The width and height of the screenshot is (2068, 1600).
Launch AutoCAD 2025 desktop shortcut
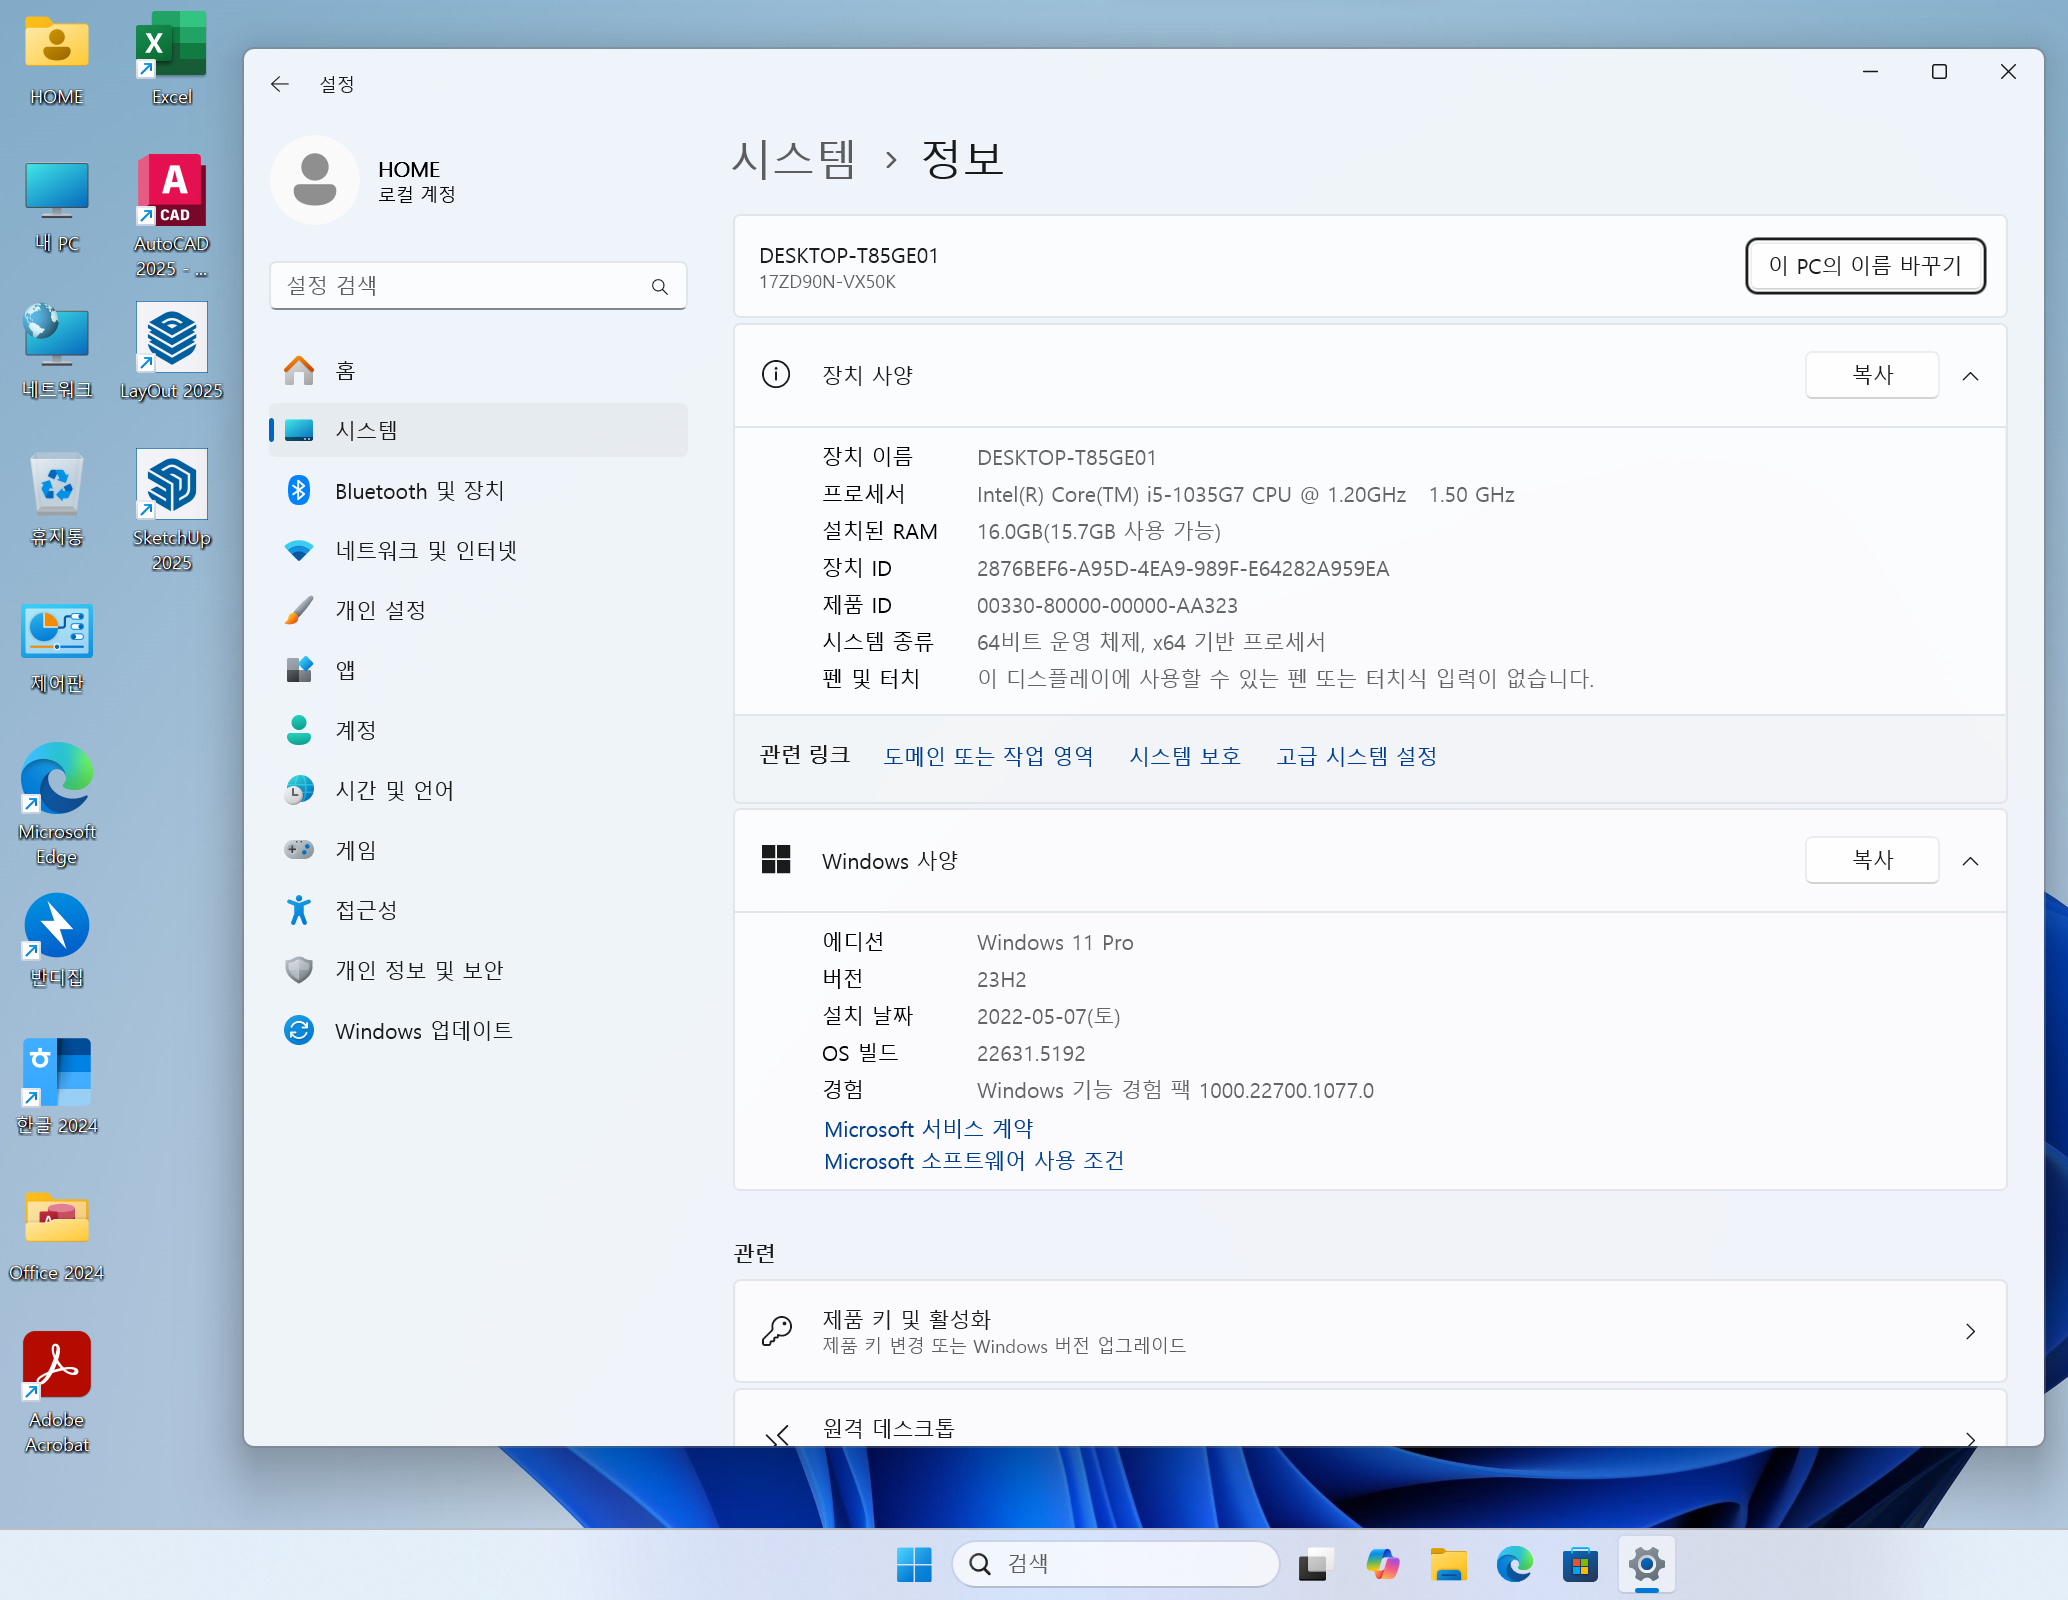(171, 215)
